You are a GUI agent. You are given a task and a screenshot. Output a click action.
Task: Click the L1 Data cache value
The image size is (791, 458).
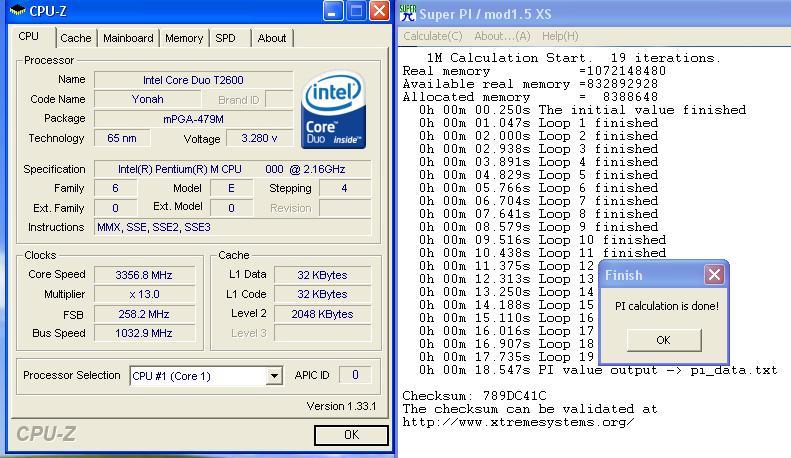coord(322,275)
